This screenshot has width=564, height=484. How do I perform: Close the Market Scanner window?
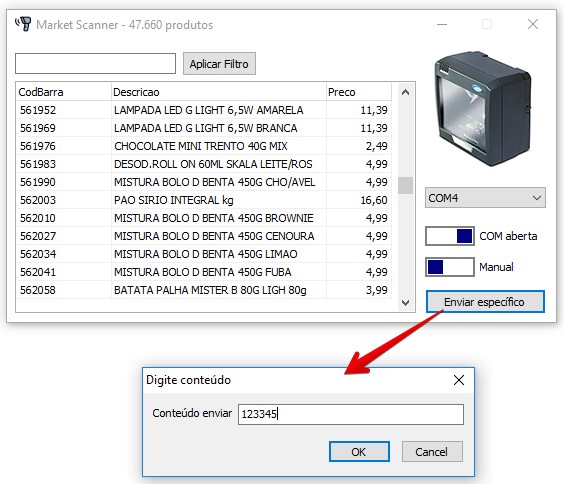[533, 24]
